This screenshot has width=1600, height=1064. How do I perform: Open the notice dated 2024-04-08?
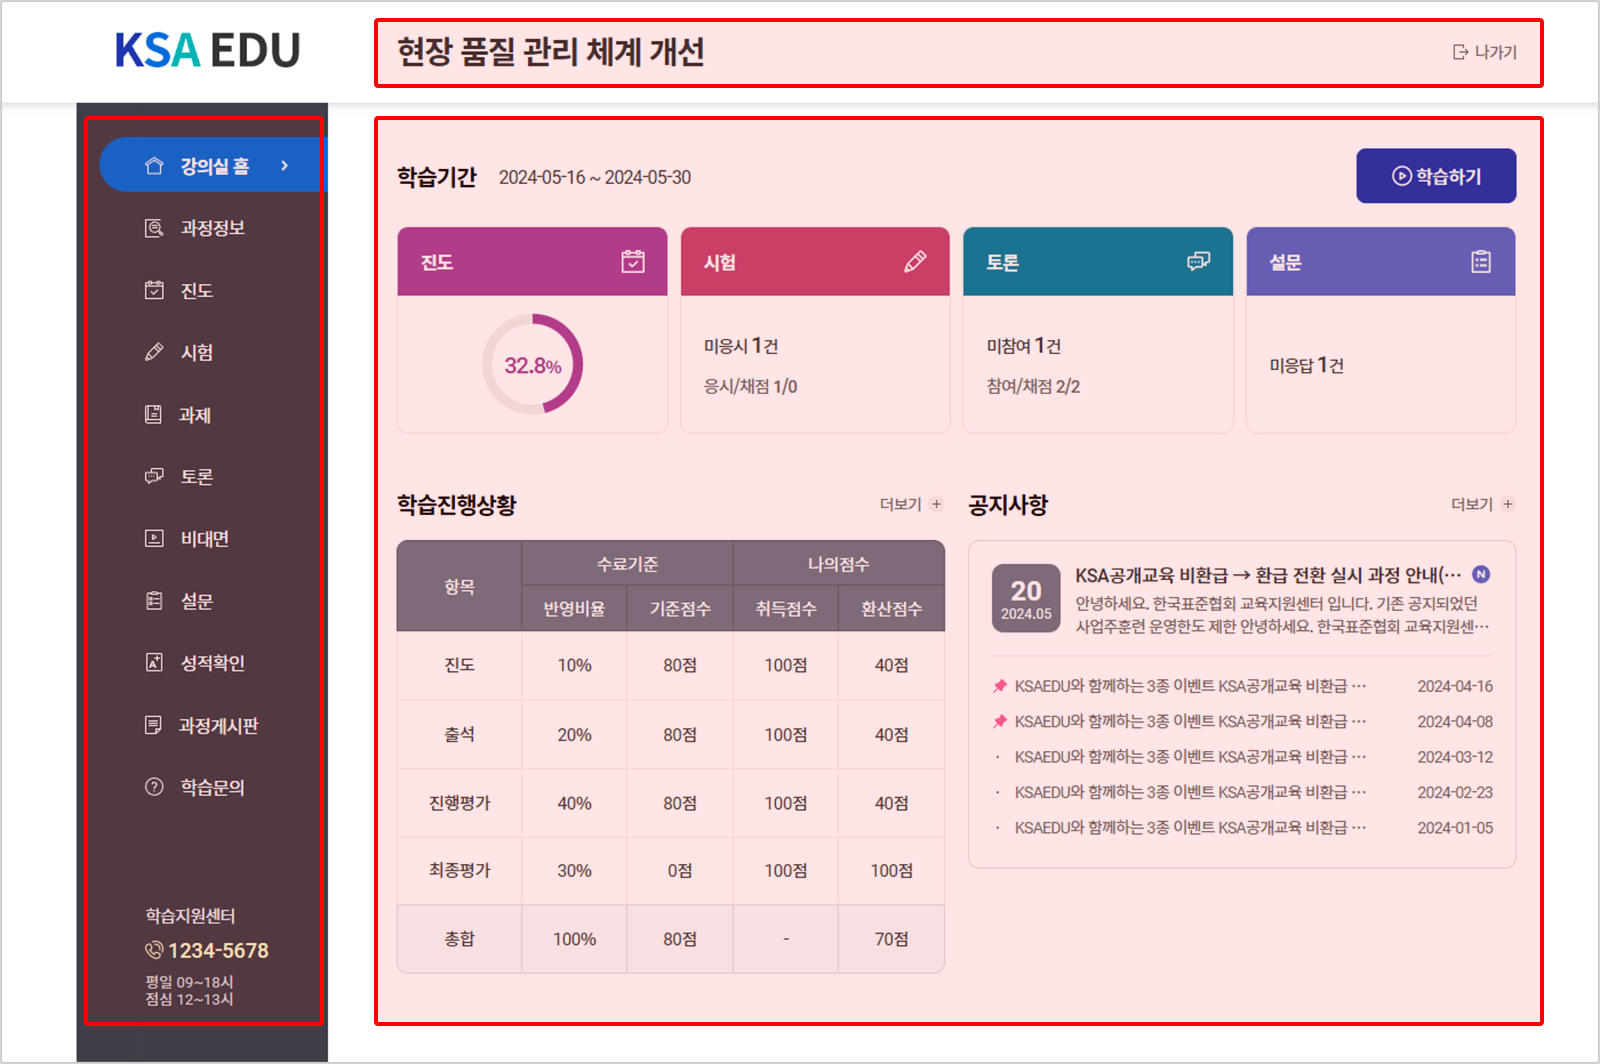tap(1242, 721)
